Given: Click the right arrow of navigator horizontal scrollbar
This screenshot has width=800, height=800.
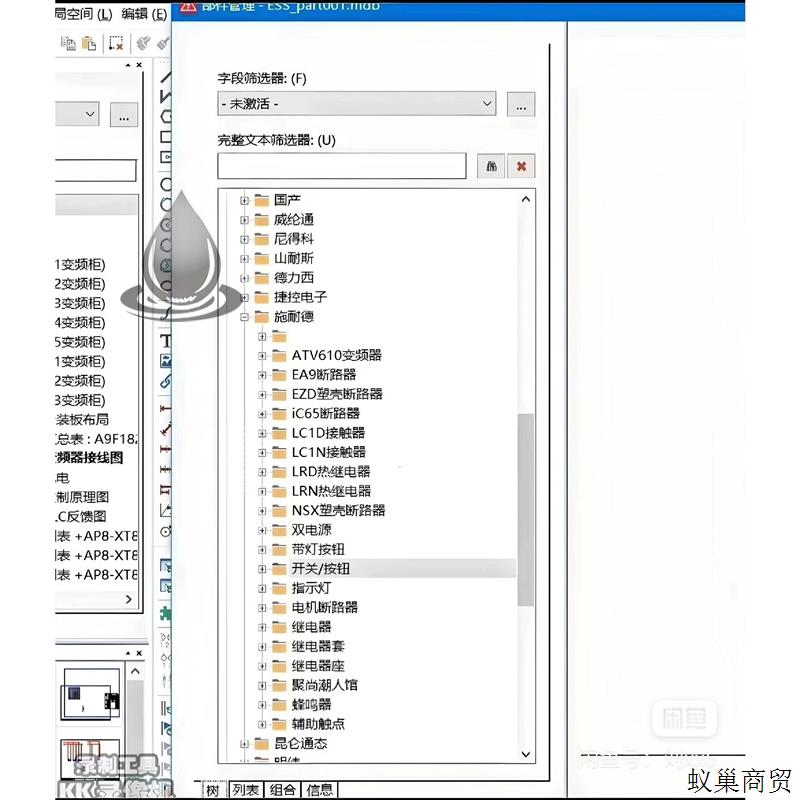Looking at the screenshot, I should coord(129,599).
